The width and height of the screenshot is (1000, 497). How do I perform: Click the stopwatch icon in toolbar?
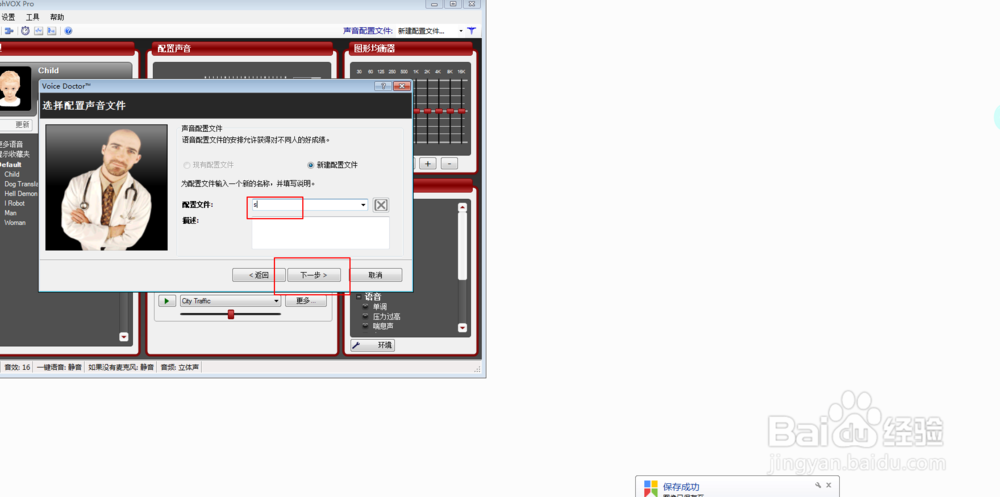(26, 31)
